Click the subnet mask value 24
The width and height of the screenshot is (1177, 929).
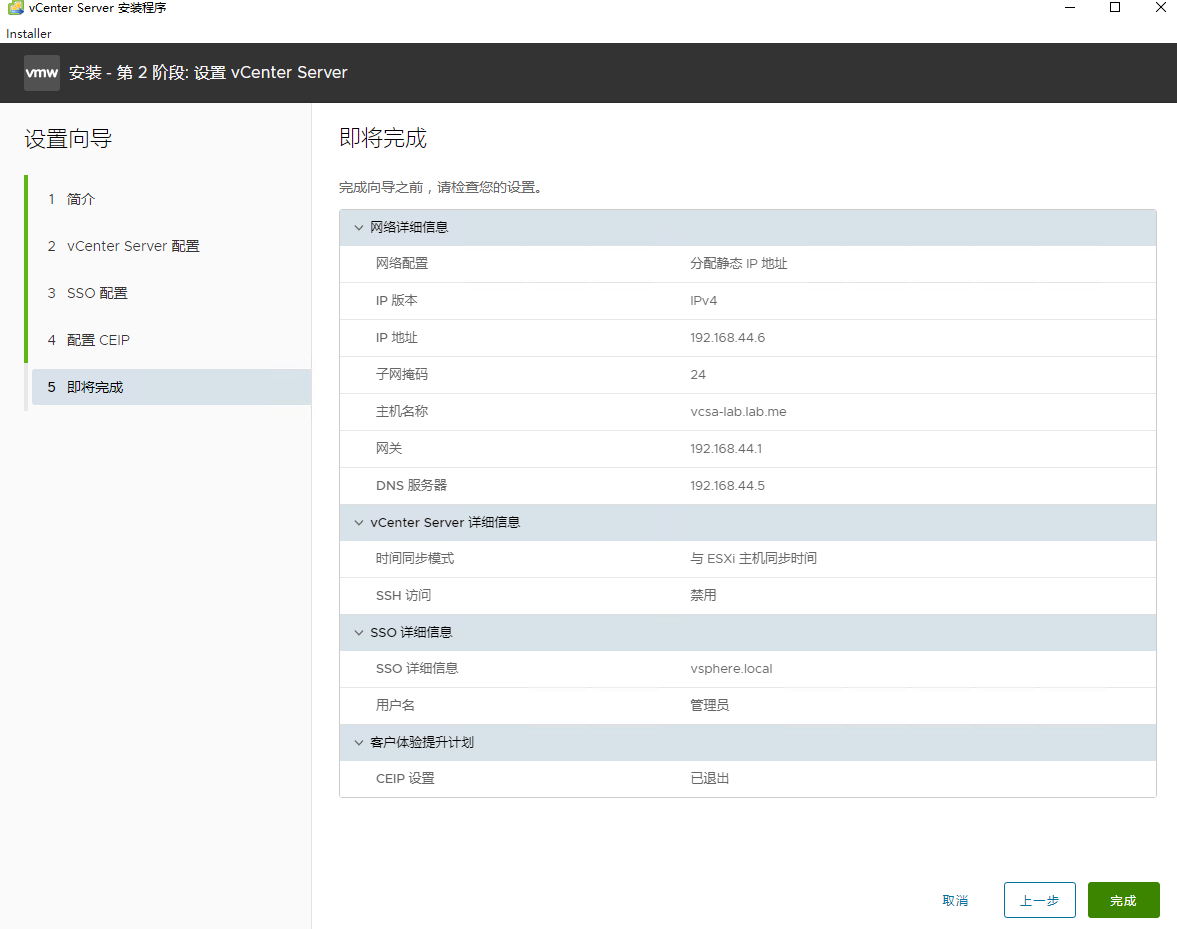[698, 374]
